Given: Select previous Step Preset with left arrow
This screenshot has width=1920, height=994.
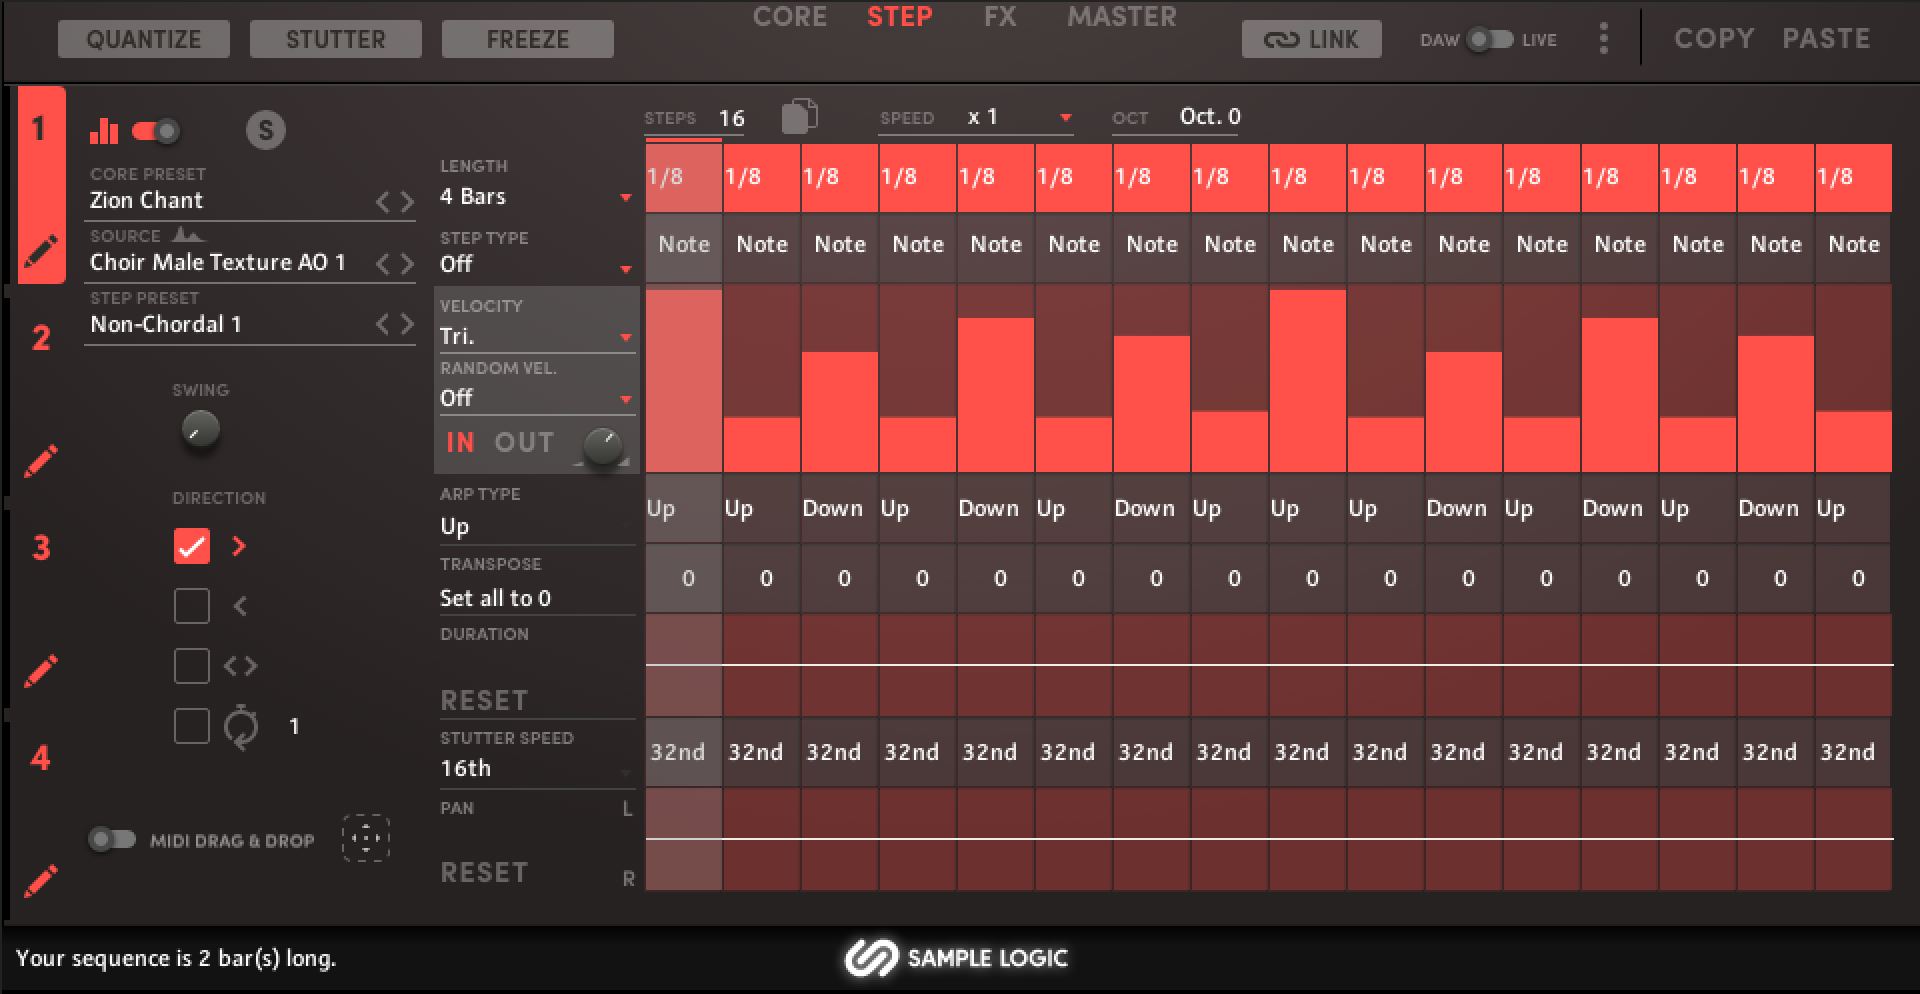Looking at the screenshot, I should tap(382, 324).
